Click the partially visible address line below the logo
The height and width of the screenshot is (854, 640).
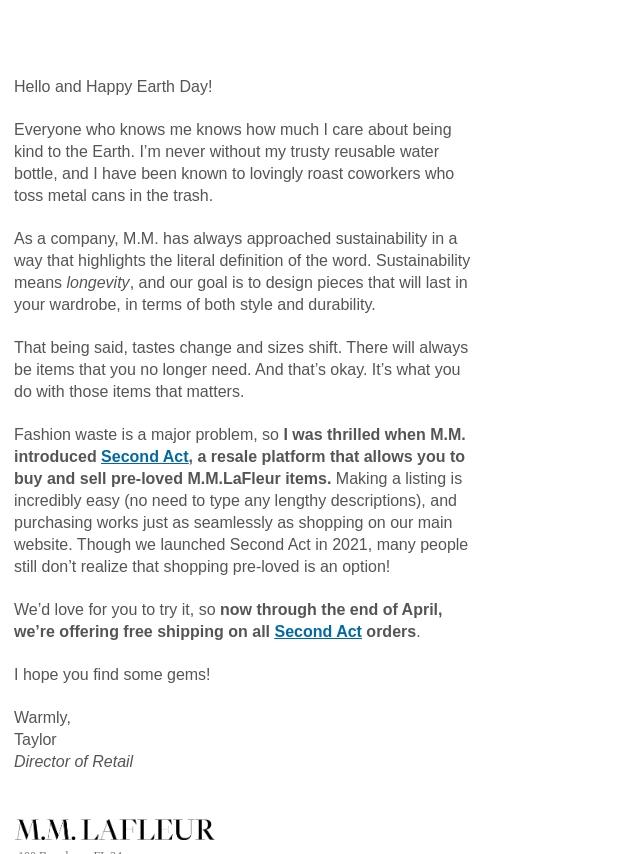pyautogui.click(x=70, y=851)
